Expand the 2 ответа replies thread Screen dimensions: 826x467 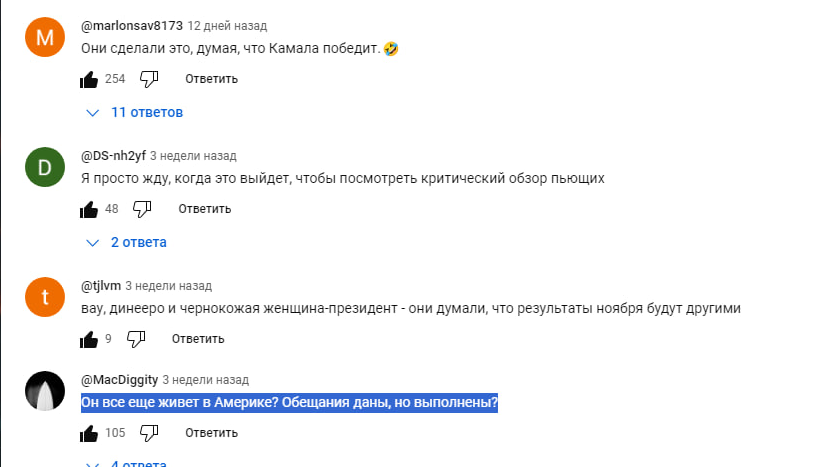pyautogui.click(x=127, y=242)
